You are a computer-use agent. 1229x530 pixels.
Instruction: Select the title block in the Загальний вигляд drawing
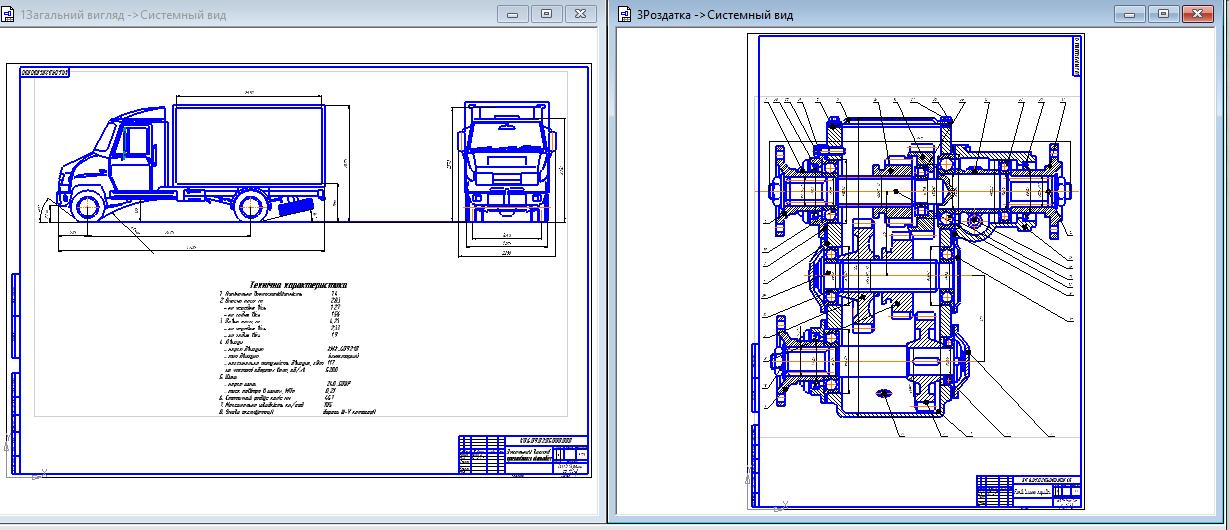pyautogui.click(x=523, y=456)
